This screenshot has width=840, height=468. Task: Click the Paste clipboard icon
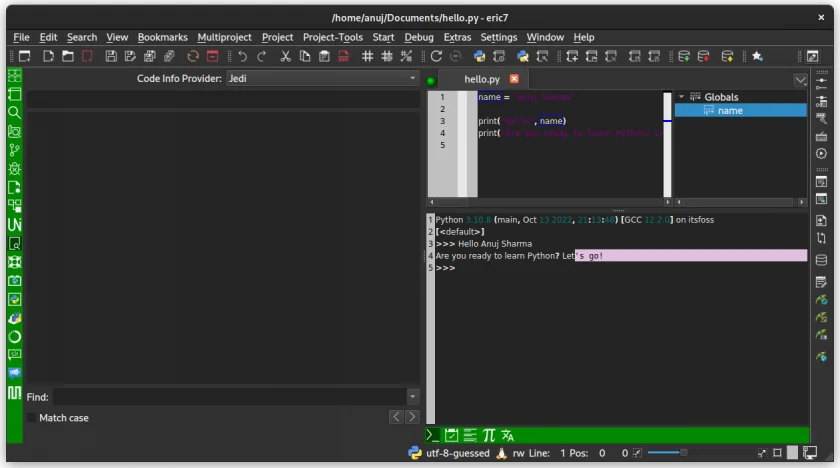[x=324, y=56]
